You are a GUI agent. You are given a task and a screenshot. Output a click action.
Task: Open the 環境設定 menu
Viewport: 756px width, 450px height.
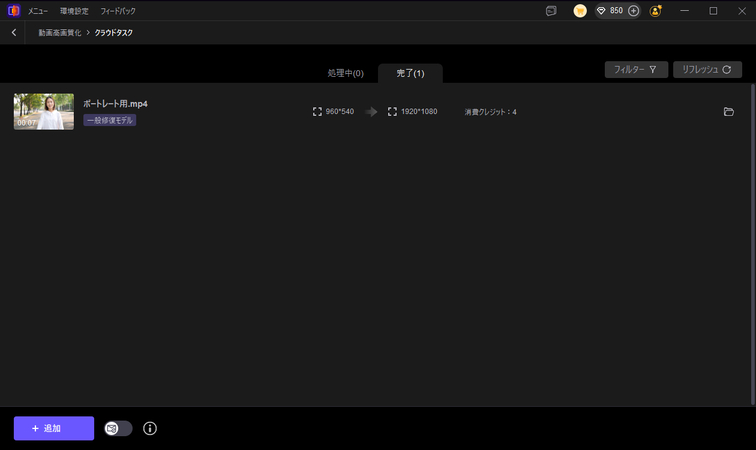click(x=74, y=10)
